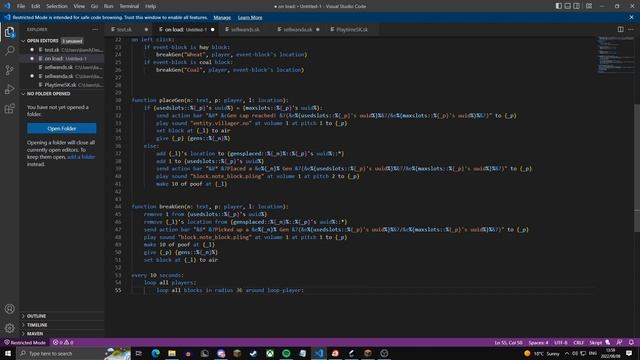
Task: Open the Search view in activity bar
Action: (9, 51)
